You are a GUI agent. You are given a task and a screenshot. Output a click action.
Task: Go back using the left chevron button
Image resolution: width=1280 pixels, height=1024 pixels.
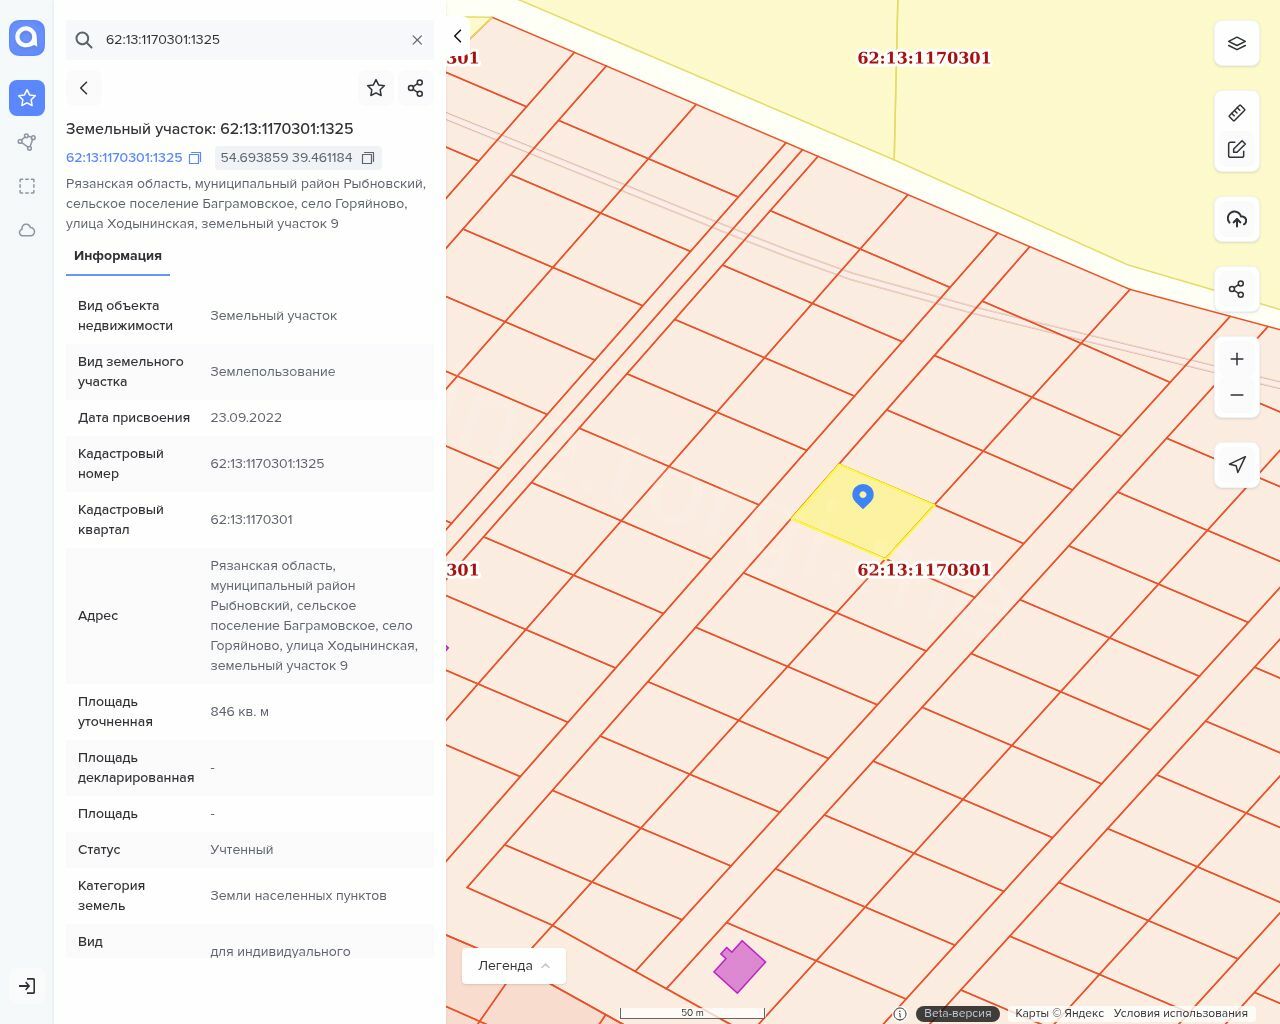coord(84,88)
